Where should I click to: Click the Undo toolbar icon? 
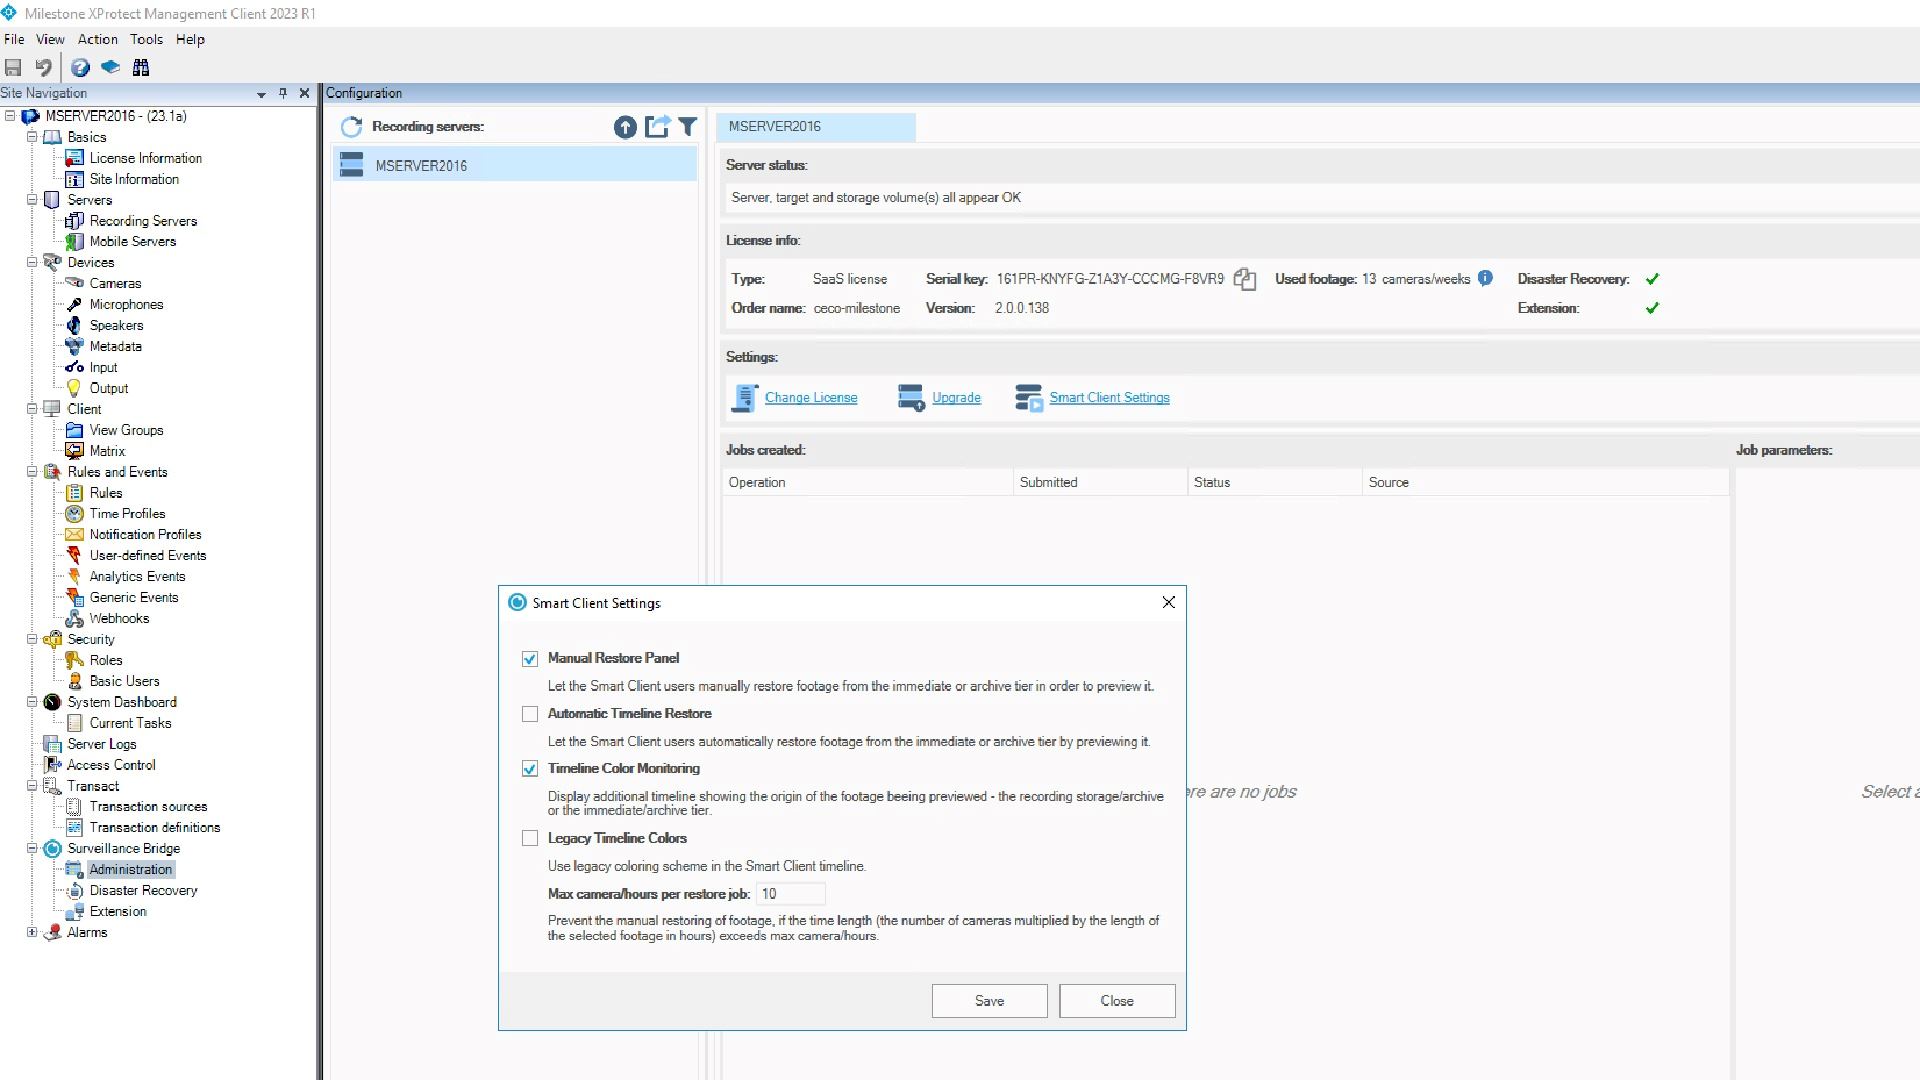click(43, 68)
